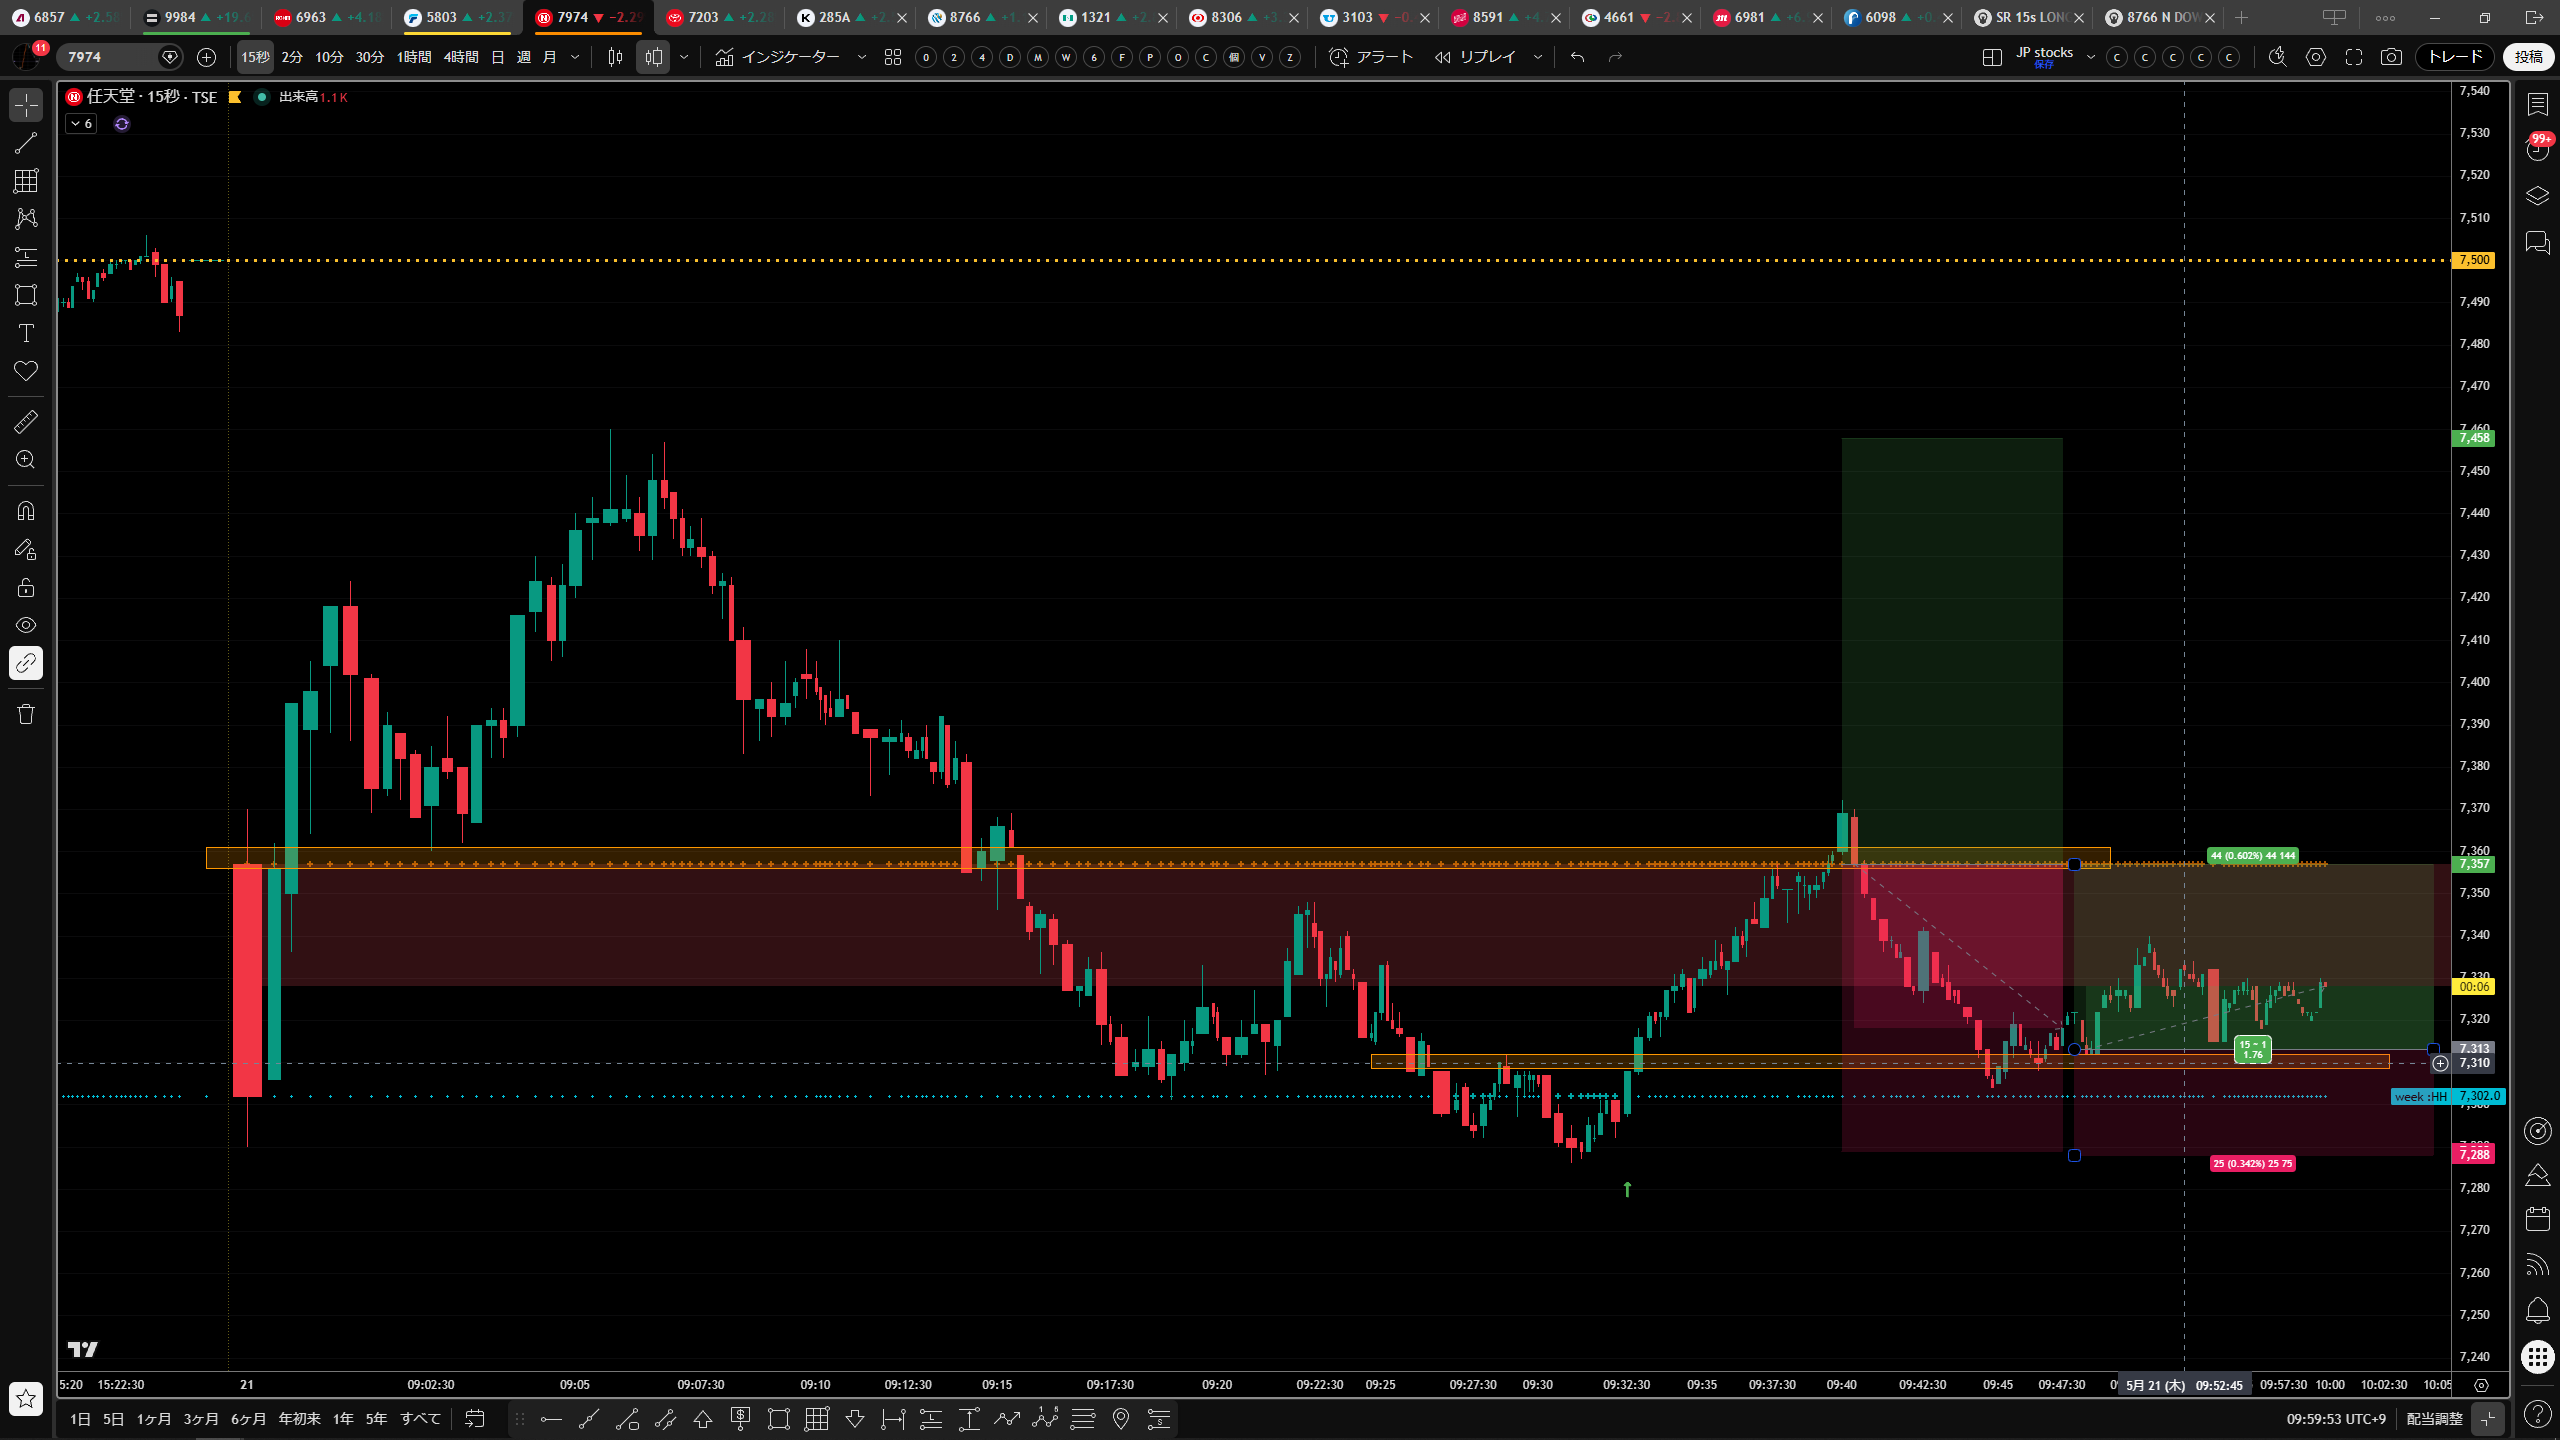Pick the ruler measure tool
The width and height of the screenshot is (2560, 1440).
[x=26, y=422]
